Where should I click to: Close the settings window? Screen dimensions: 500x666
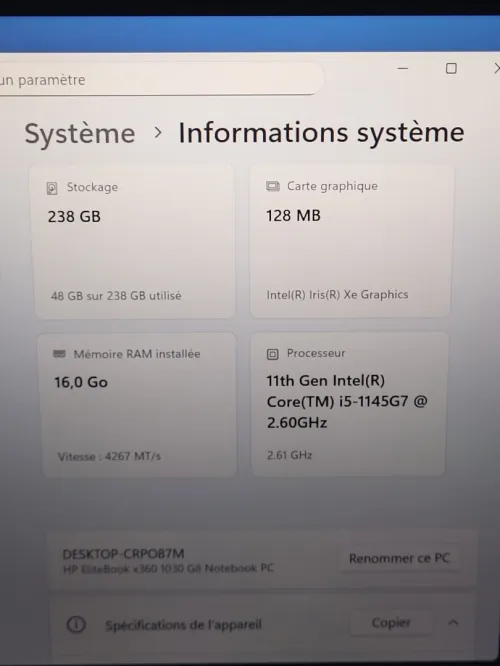pyautogui.click(x=496, y=68)
